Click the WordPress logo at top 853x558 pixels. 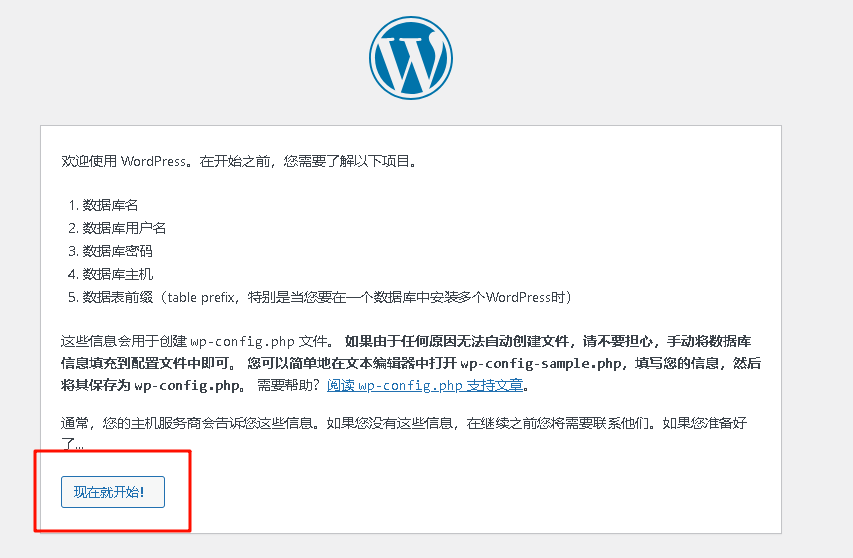(411, 58)
